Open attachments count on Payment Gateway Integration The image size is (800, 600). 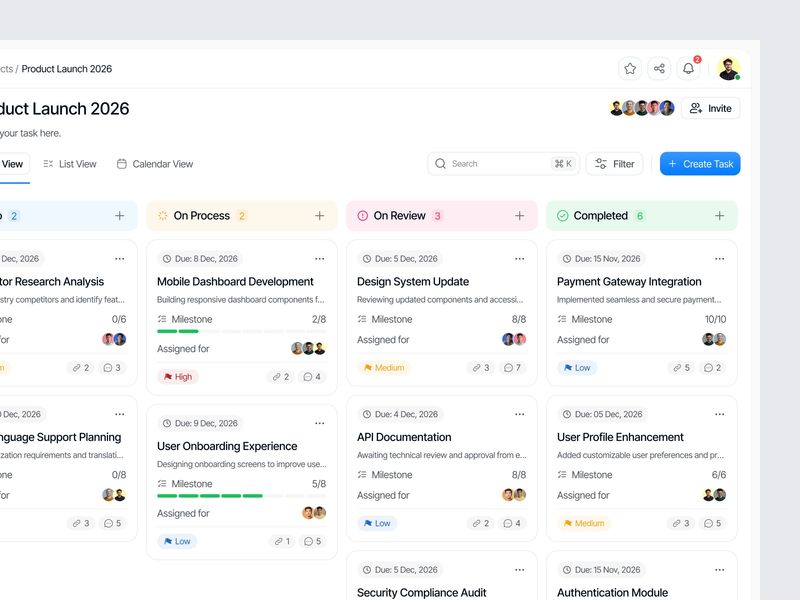click(681, 368)
